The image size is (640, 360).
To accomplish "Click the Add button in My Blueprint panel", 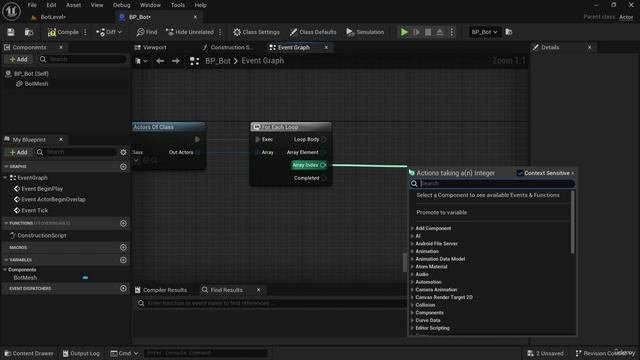I will (18, 152).
